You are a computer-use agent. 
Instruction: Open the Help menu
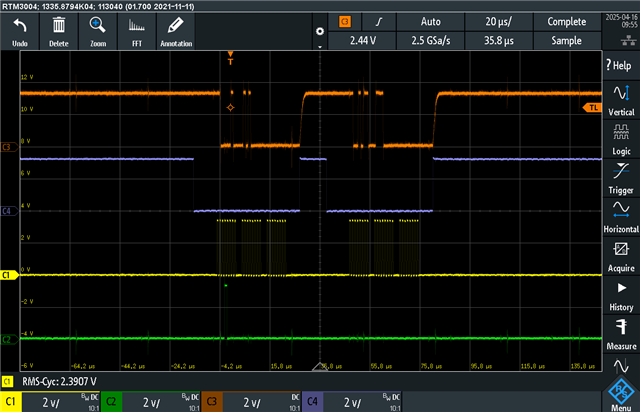(621, 65)
